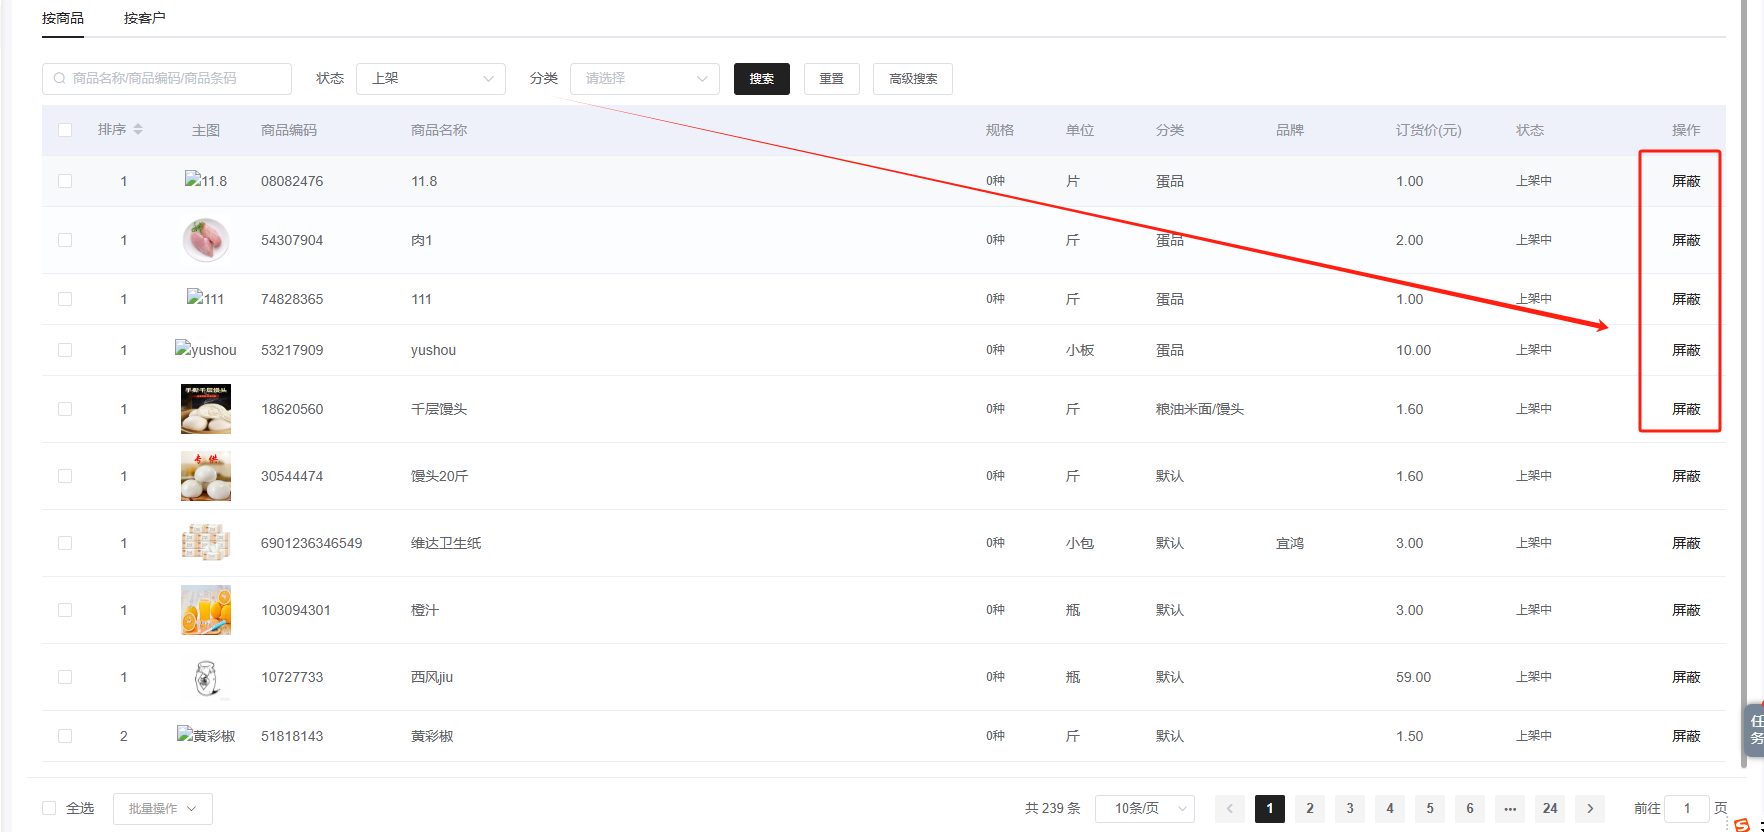Viewport: 1764px width, 832px height.
Task: Click the search magnifier icon in product field
Action: [60, 78]
